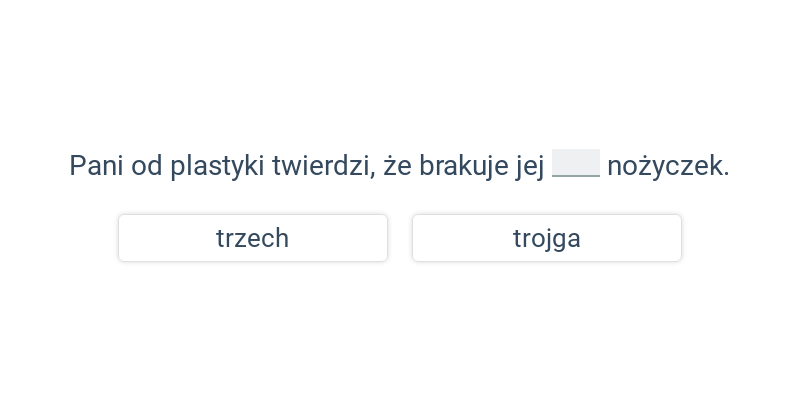
Task: Click the word "że" in the sentence
Action: pyautogui.click(x=397, y=166)
